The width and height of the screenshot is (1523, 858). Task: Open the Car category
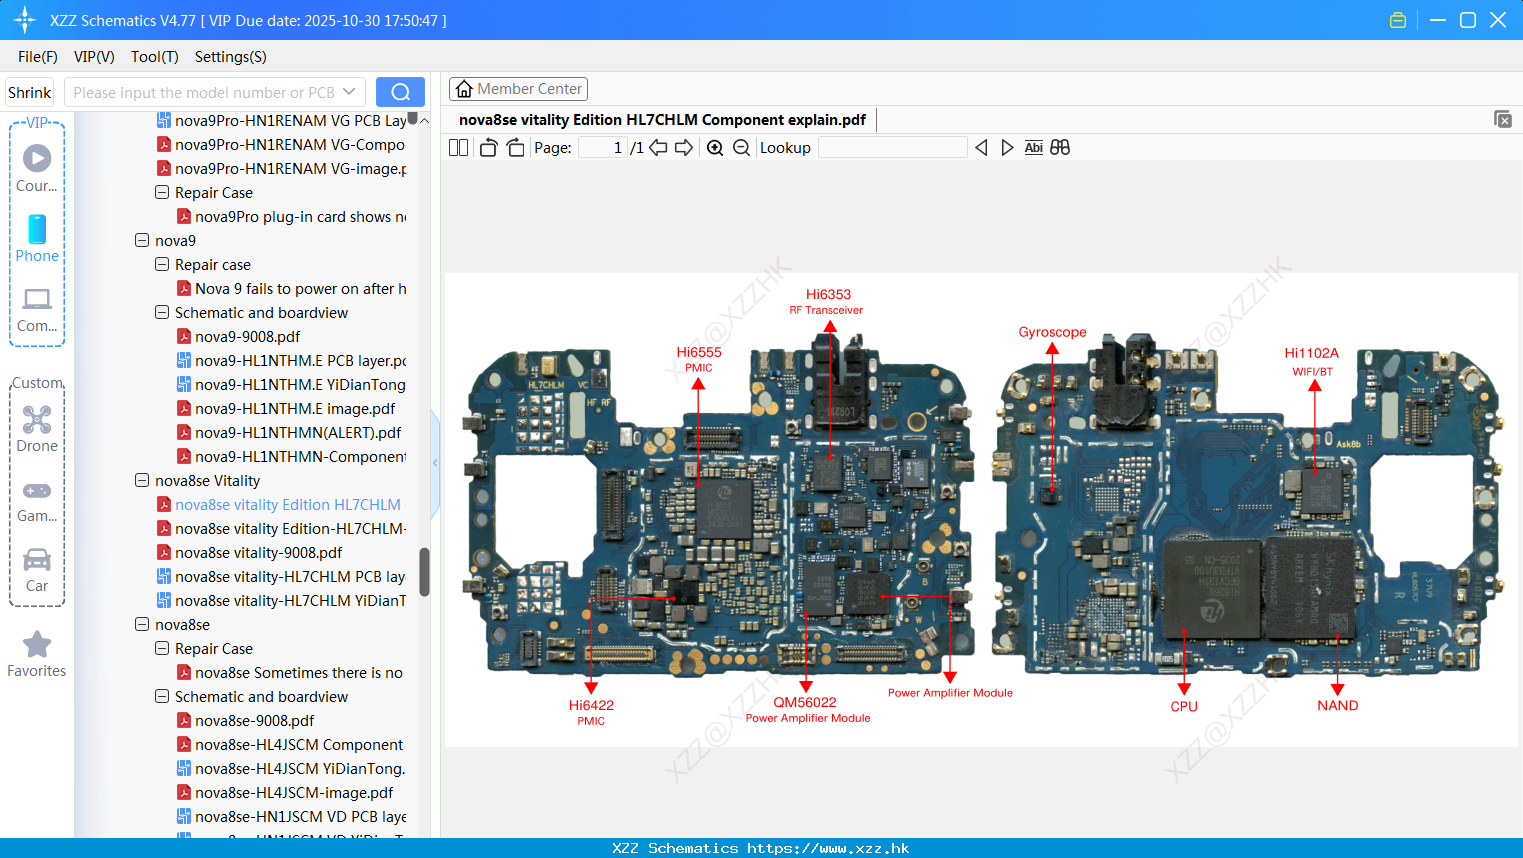(x=37, y=569)
